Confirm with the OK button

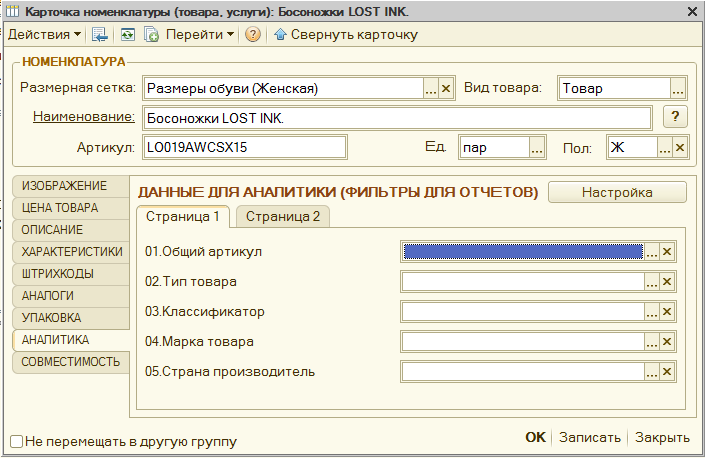click(535, 437)
